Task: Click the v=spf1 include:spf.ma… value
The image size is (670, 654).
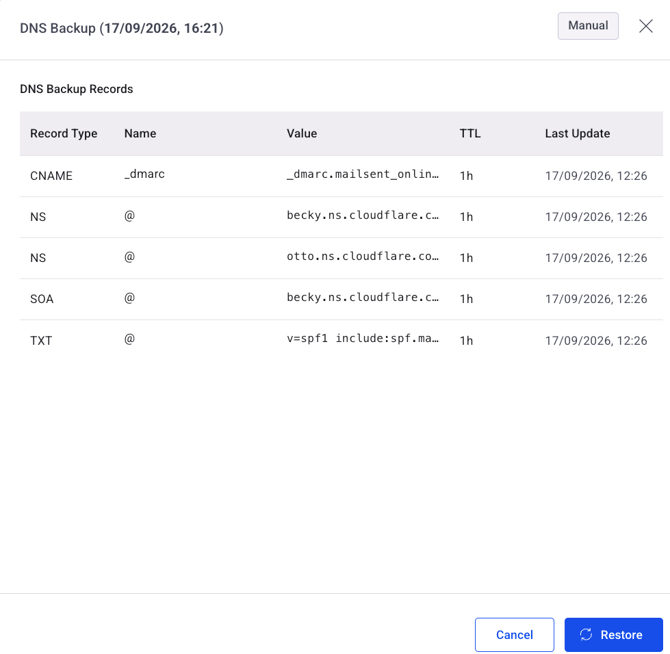Action: [363, 338]
